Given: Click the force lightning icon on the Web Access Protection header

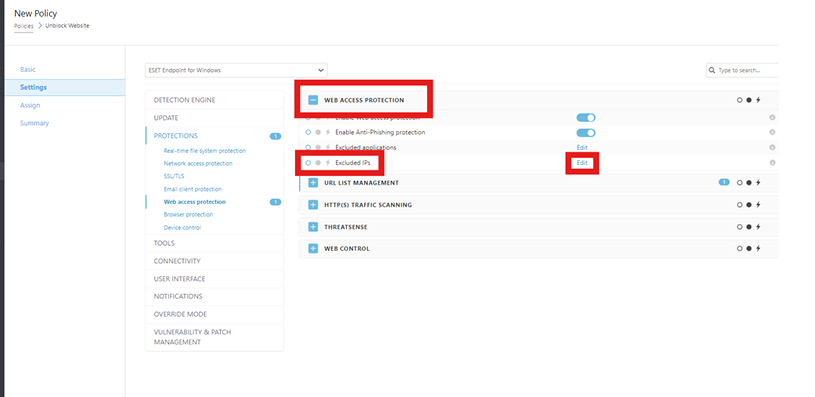Looking at the screenshot, I should point(758,100).
